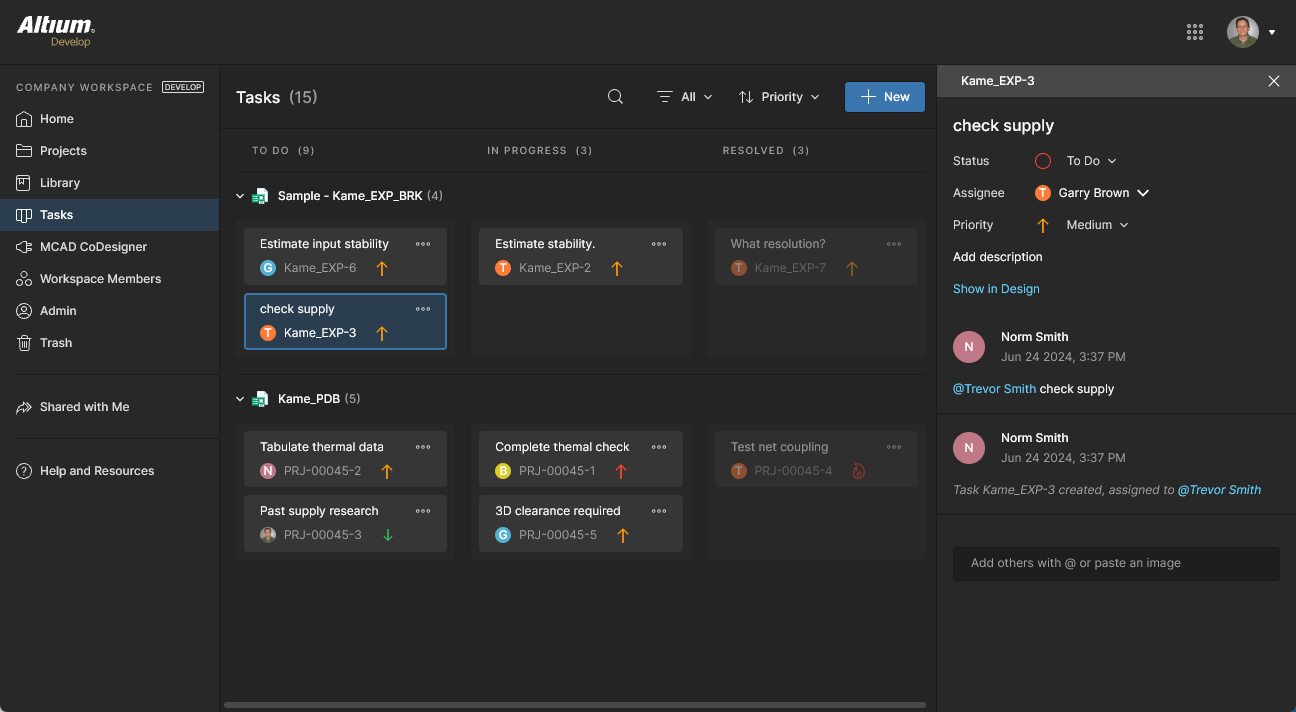This screenshot has height=712, width=1296.
Task: Click the MCAD CoDesigner sidebar icon
Action: tap(24, 247)
